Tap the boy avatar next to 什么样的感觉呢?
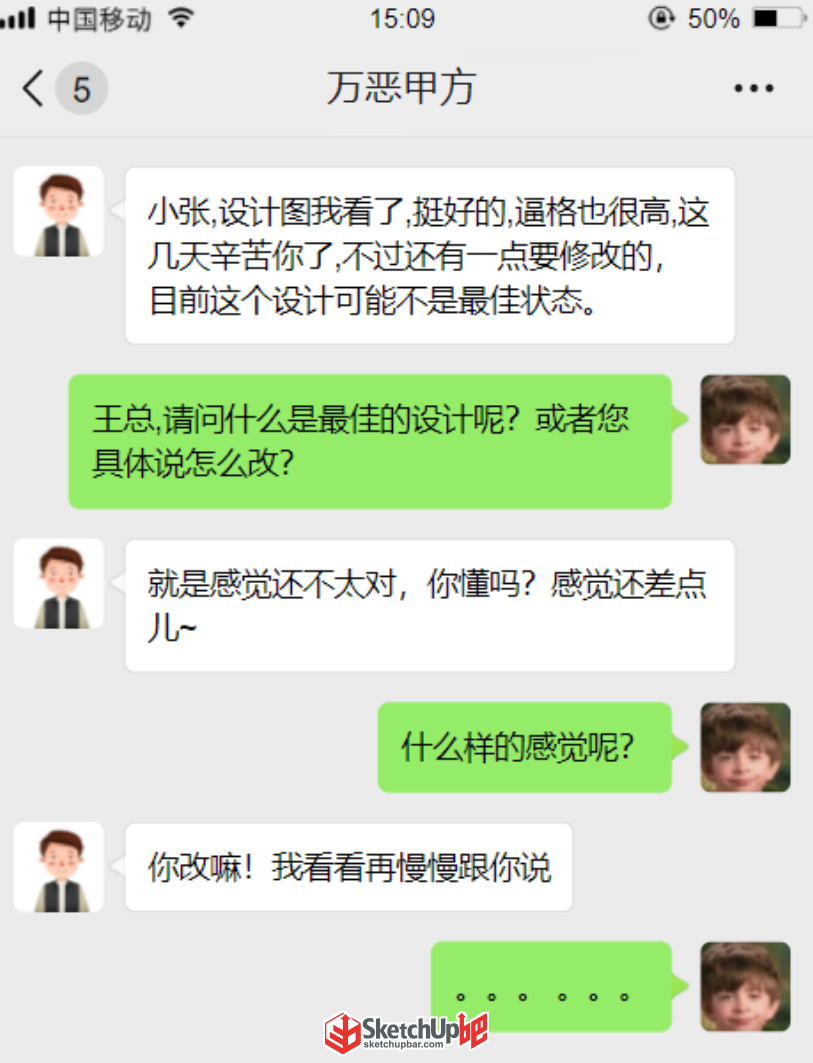The height and width of the screenshot is (1063, 813). coord(745,747)
